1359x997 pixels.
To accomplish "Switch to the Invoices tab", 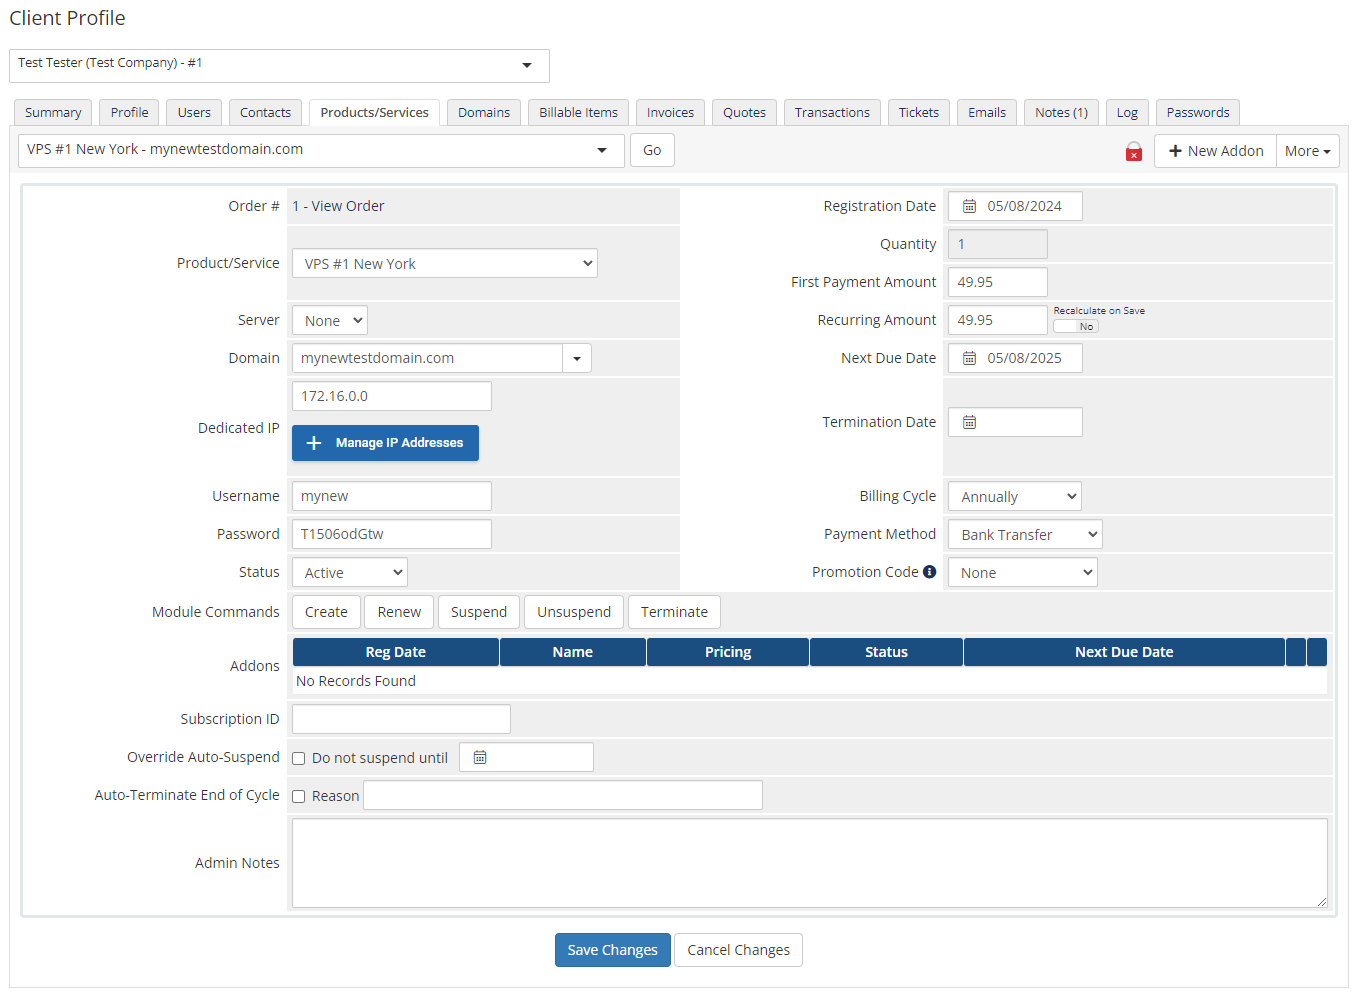I will 669,112.
